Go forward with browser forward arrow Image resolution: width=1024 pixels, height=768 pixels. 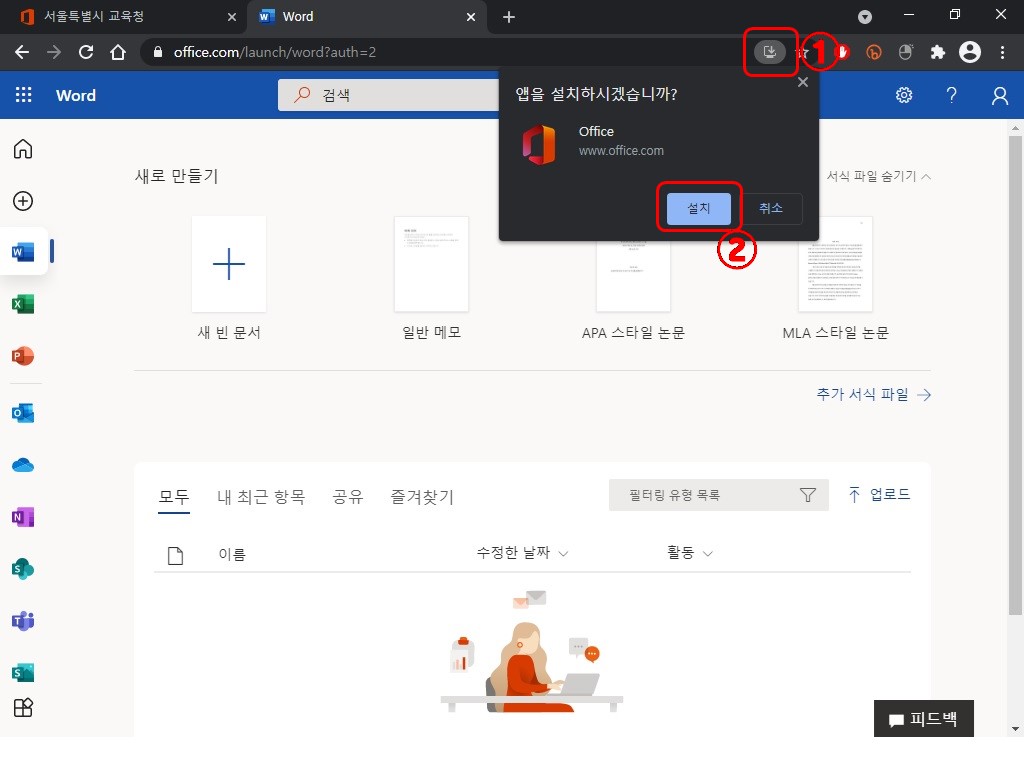(x=54, y=52)
